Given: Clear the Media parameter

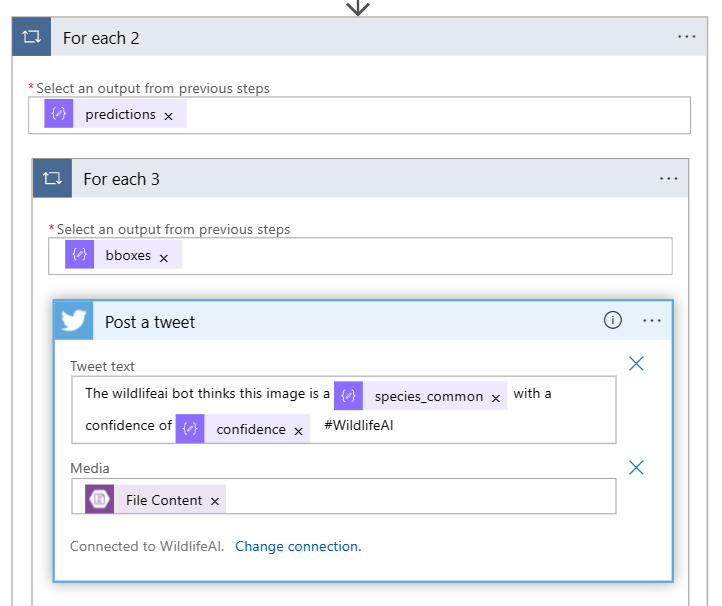Looking at the screenshot, I should click(636, 467).
